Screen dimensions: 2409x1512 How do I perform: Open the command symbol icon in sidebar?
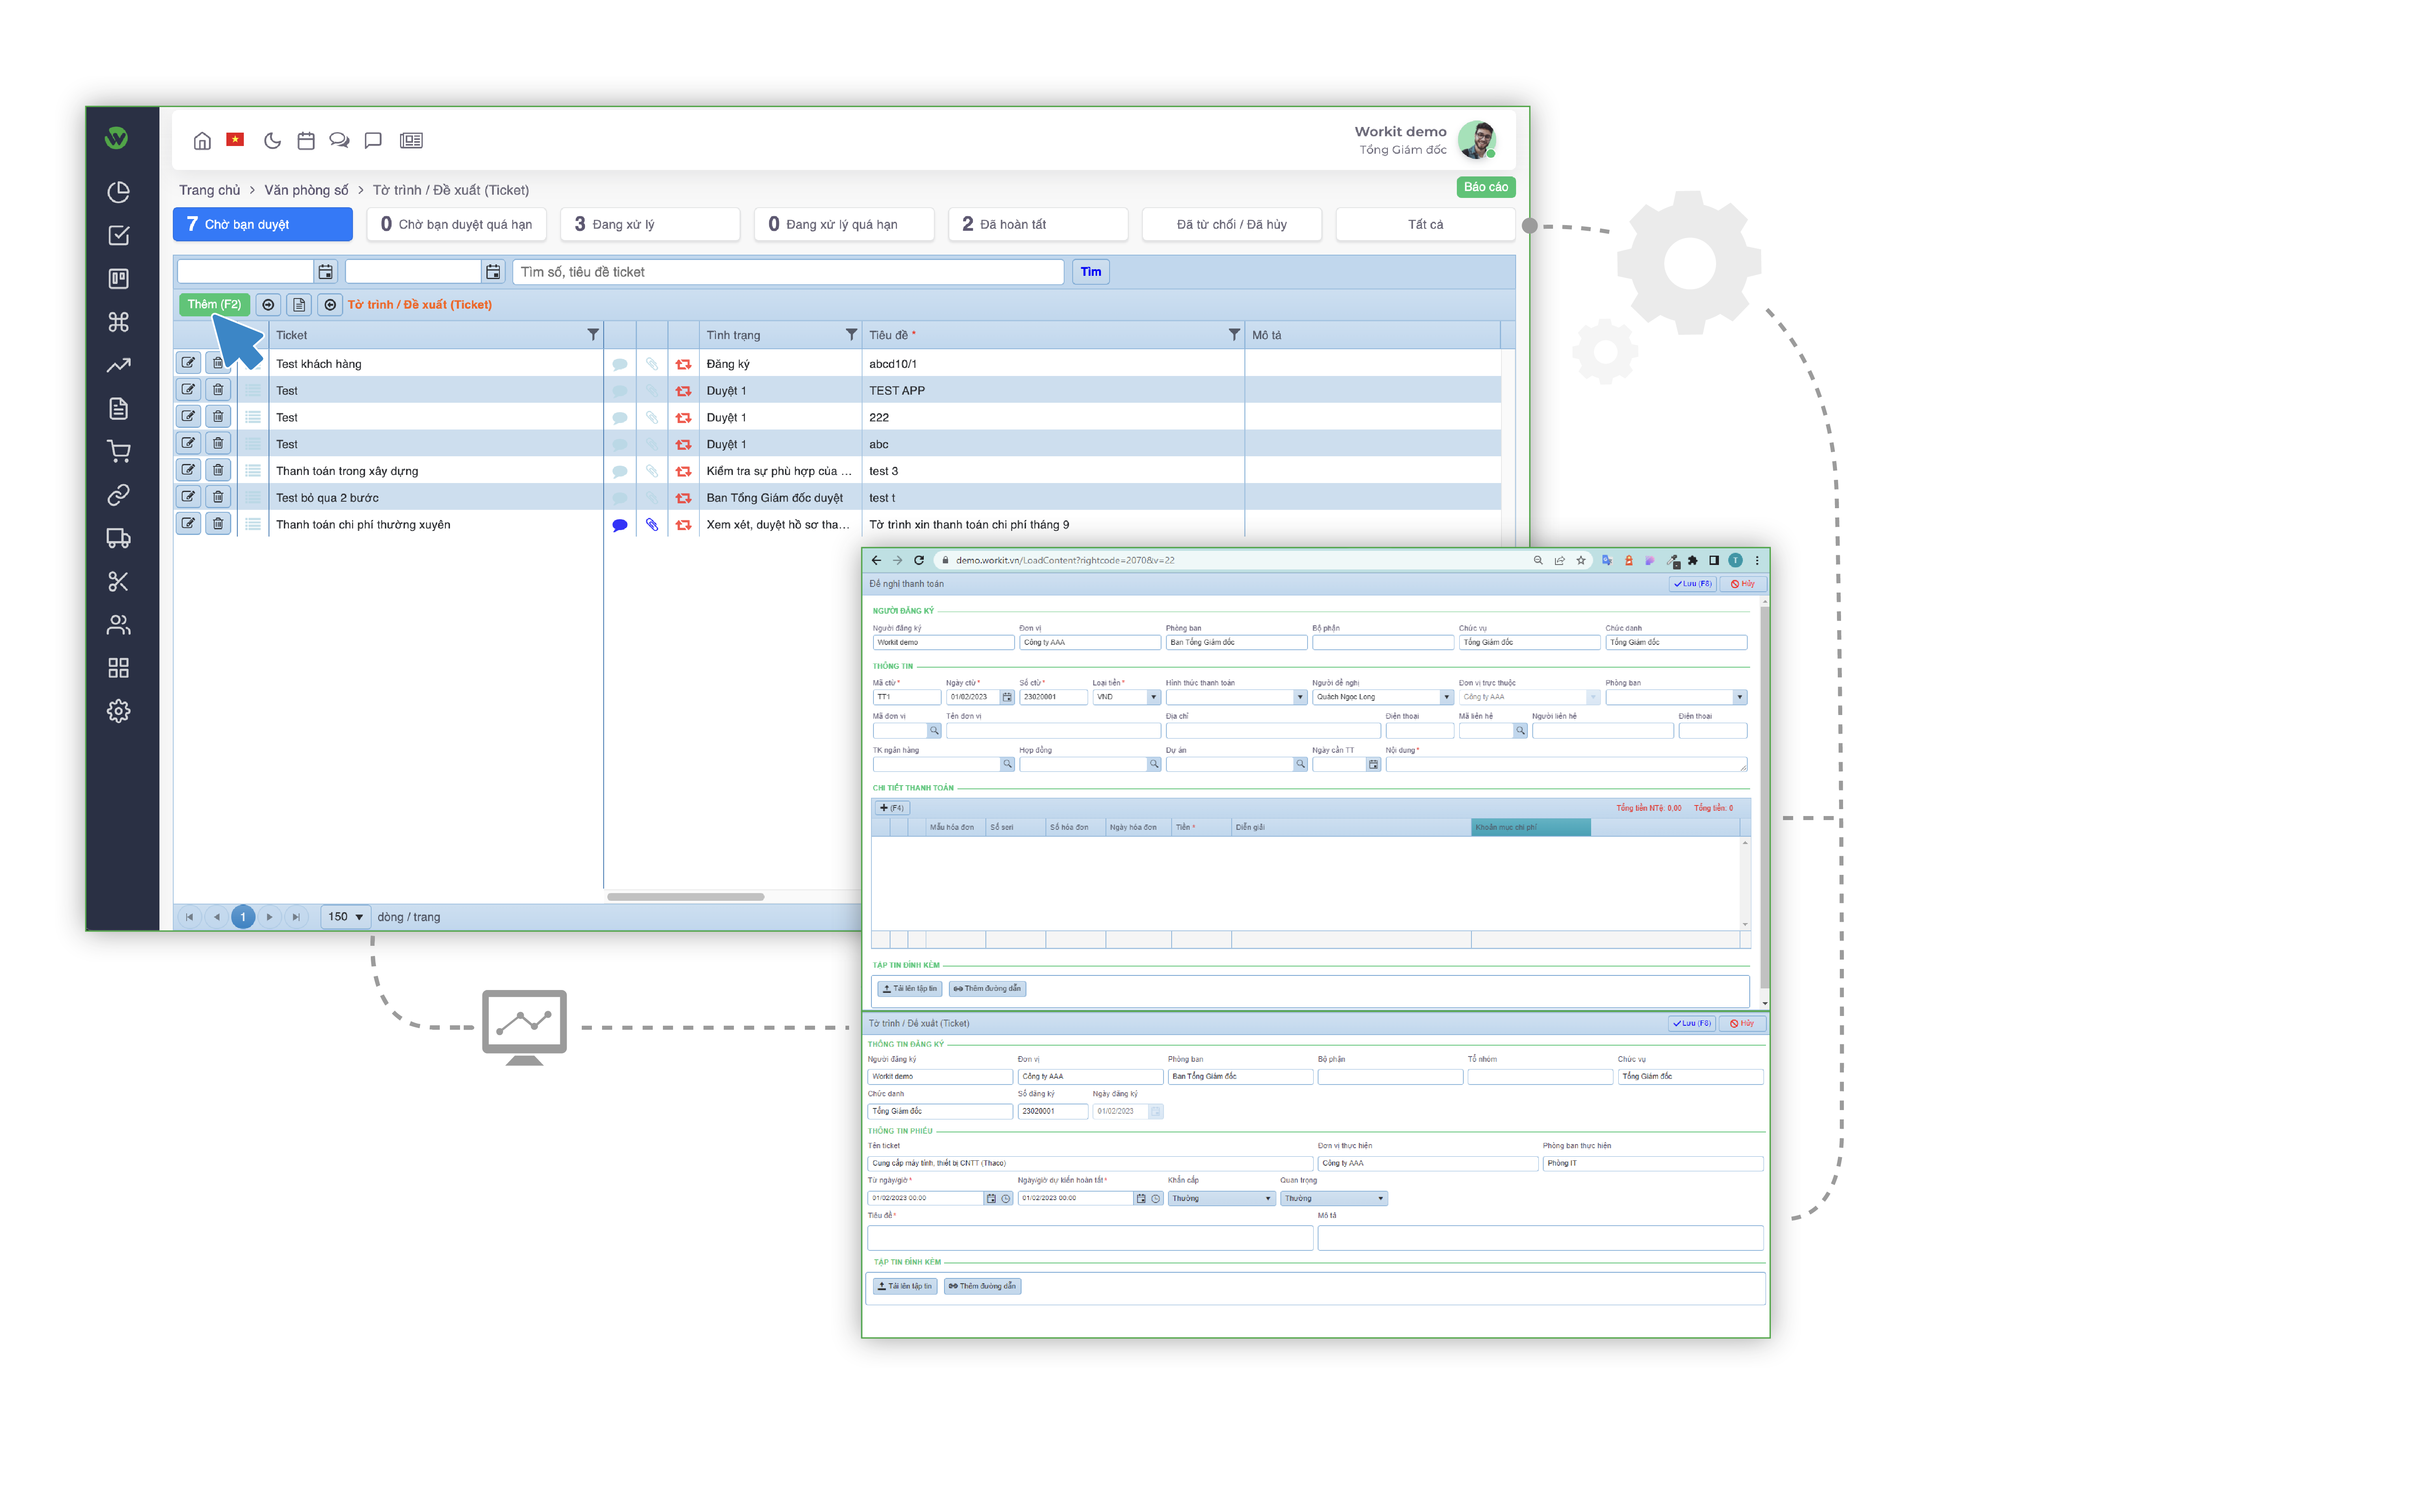119,322
